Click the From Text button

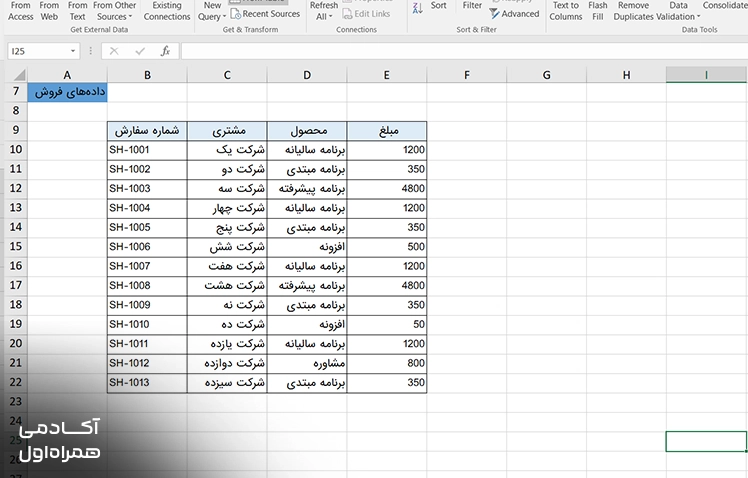(x=77, y=11)
